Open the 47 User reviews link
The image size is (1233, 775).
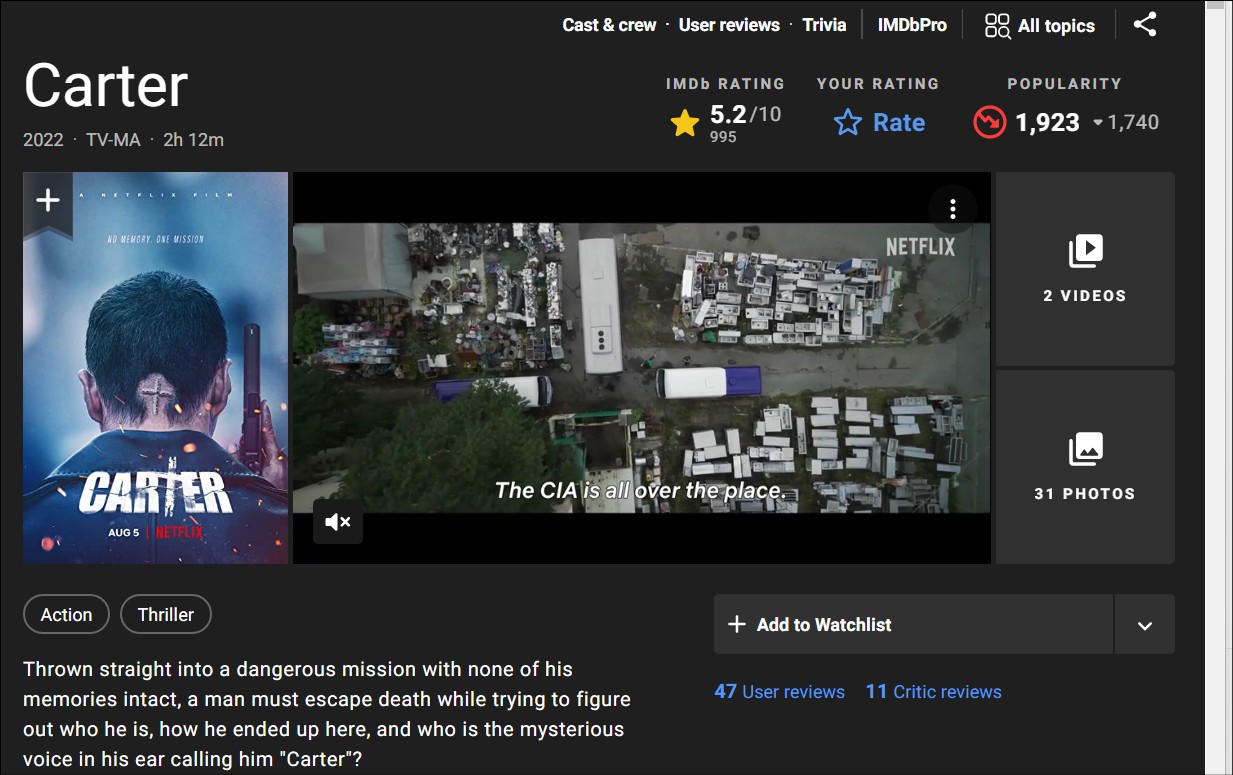tap(779, 692)
